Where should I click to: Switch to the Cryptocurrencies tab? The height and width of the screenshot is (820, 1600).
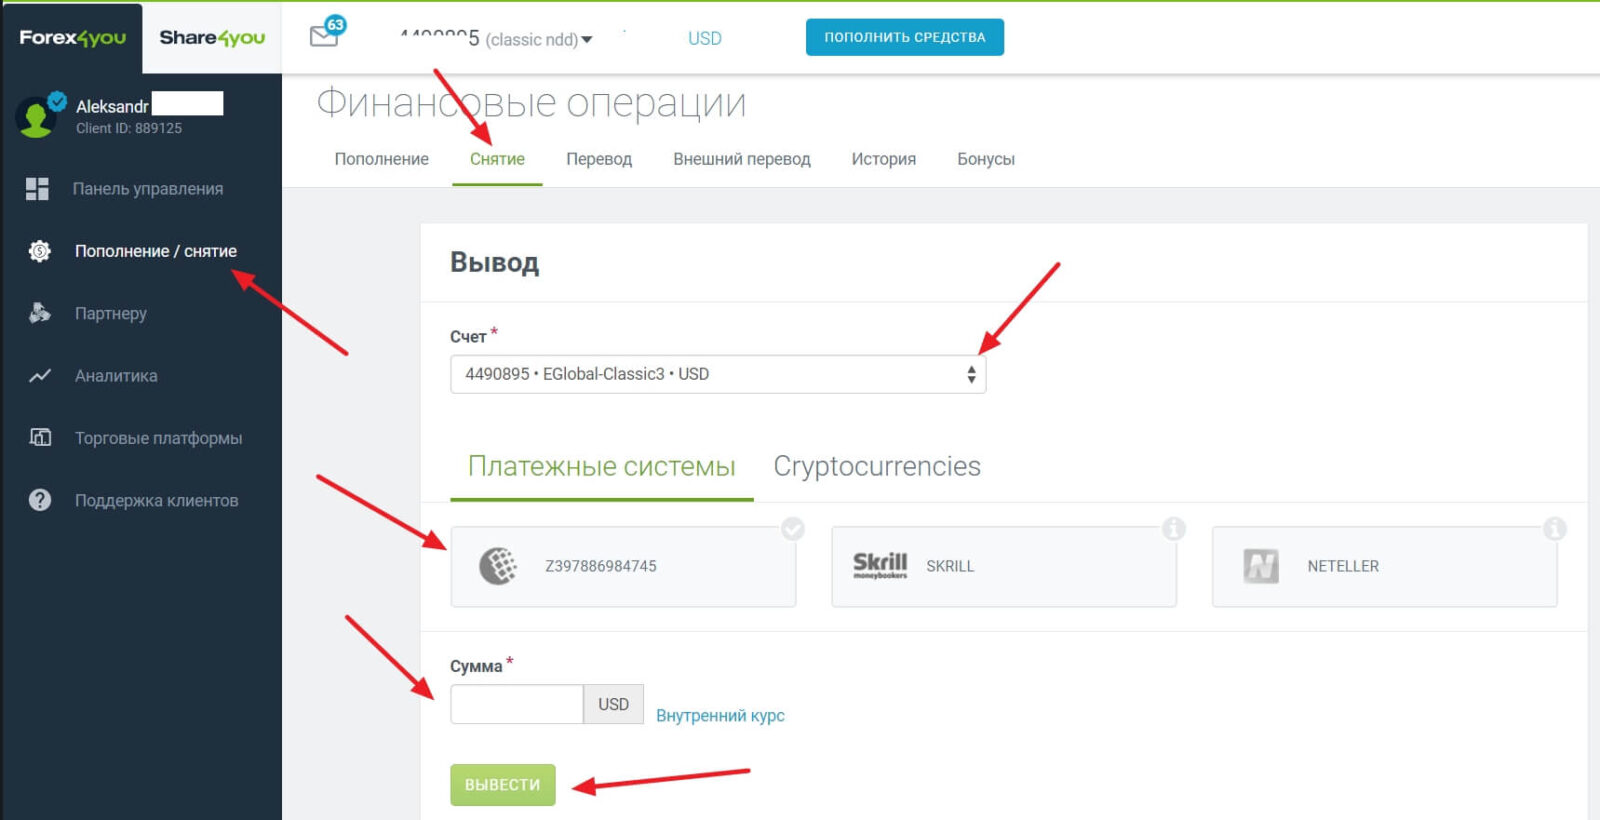coord(877,466)
